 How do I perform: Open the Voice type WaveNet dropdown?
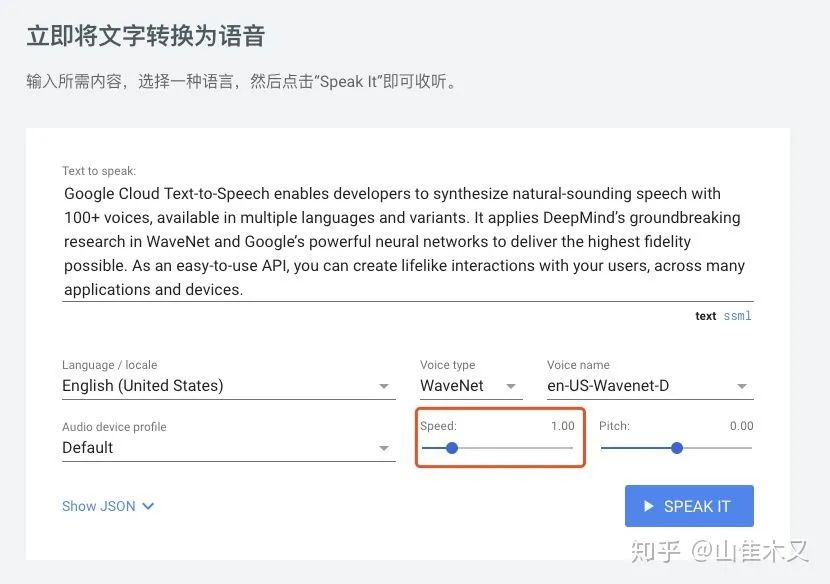pyautogui.click(x=470, y=386)
